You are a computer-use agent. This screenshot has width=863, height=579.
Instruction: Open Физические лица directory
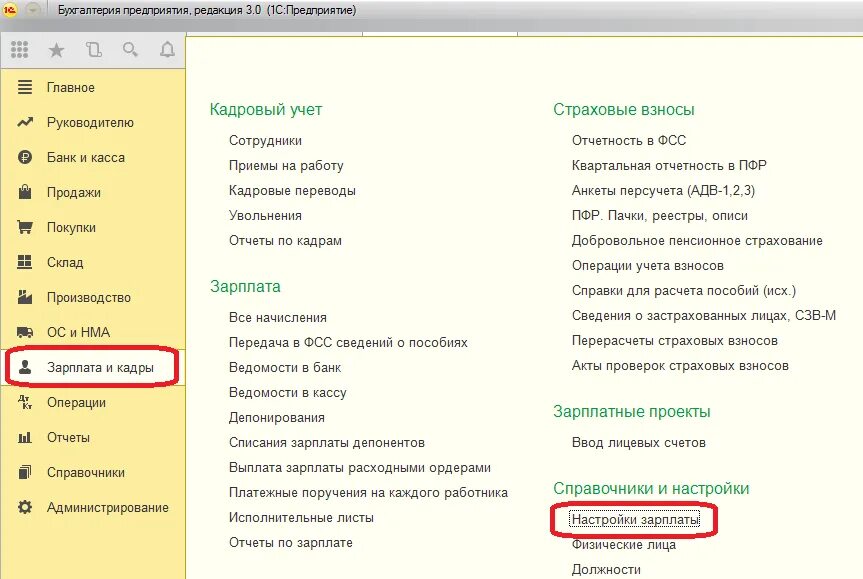pyautogui.click(x=624, y=545)
